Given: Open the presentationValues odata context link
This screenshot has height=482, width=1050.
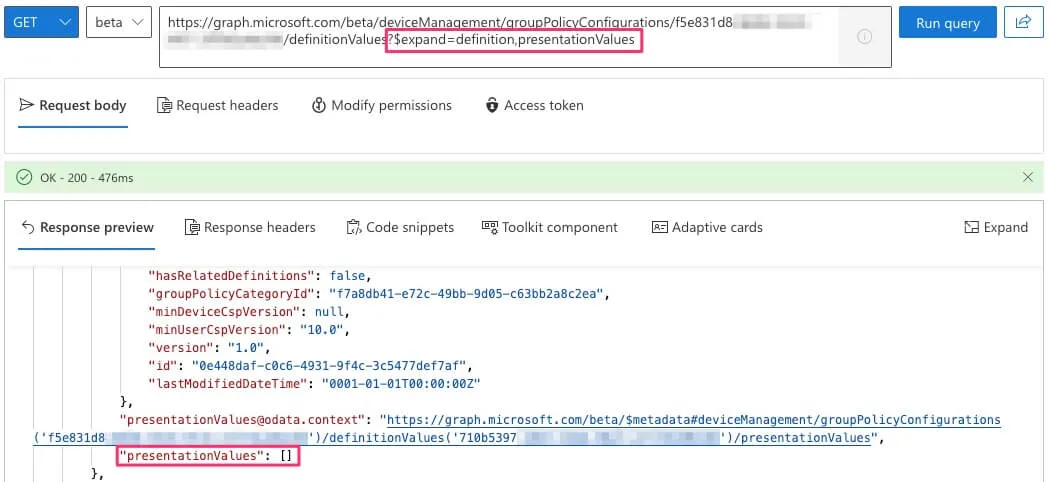Looking at the screenshot, I should (692, 420).
